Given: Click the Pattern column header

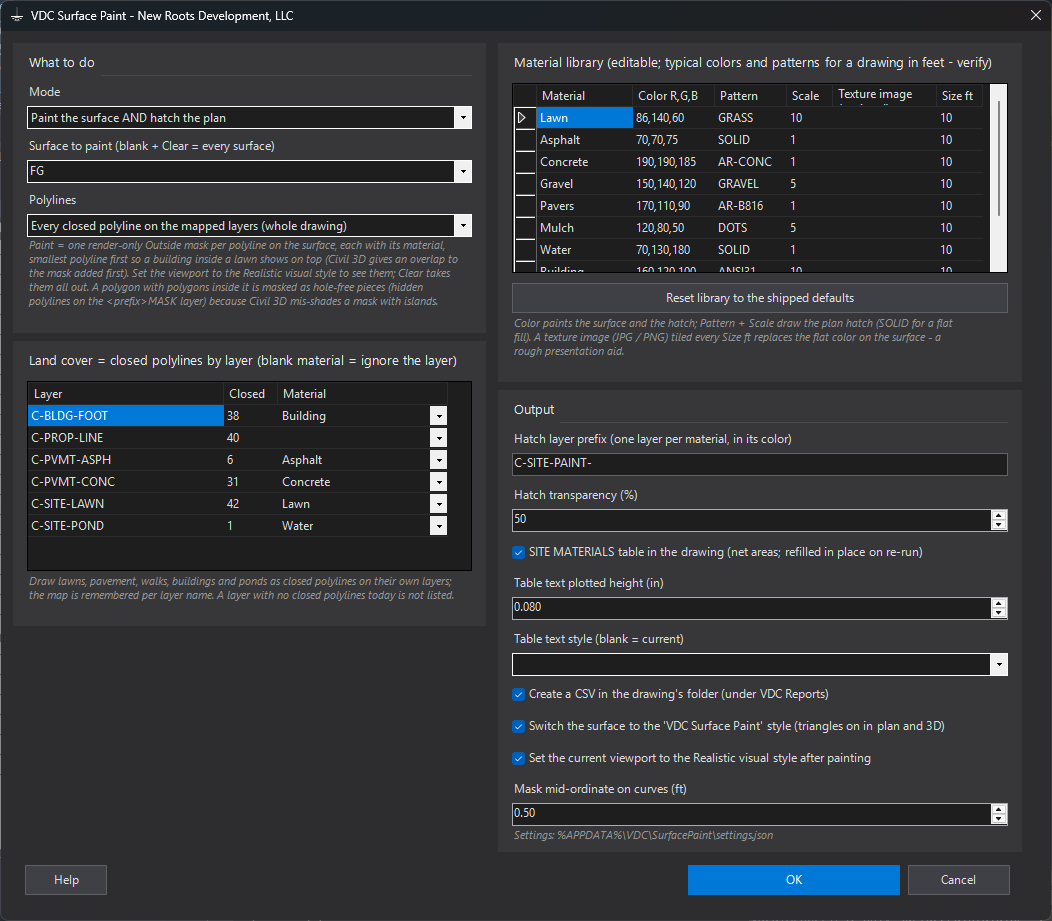Looking at the screenshot, I should click(750, 96).
